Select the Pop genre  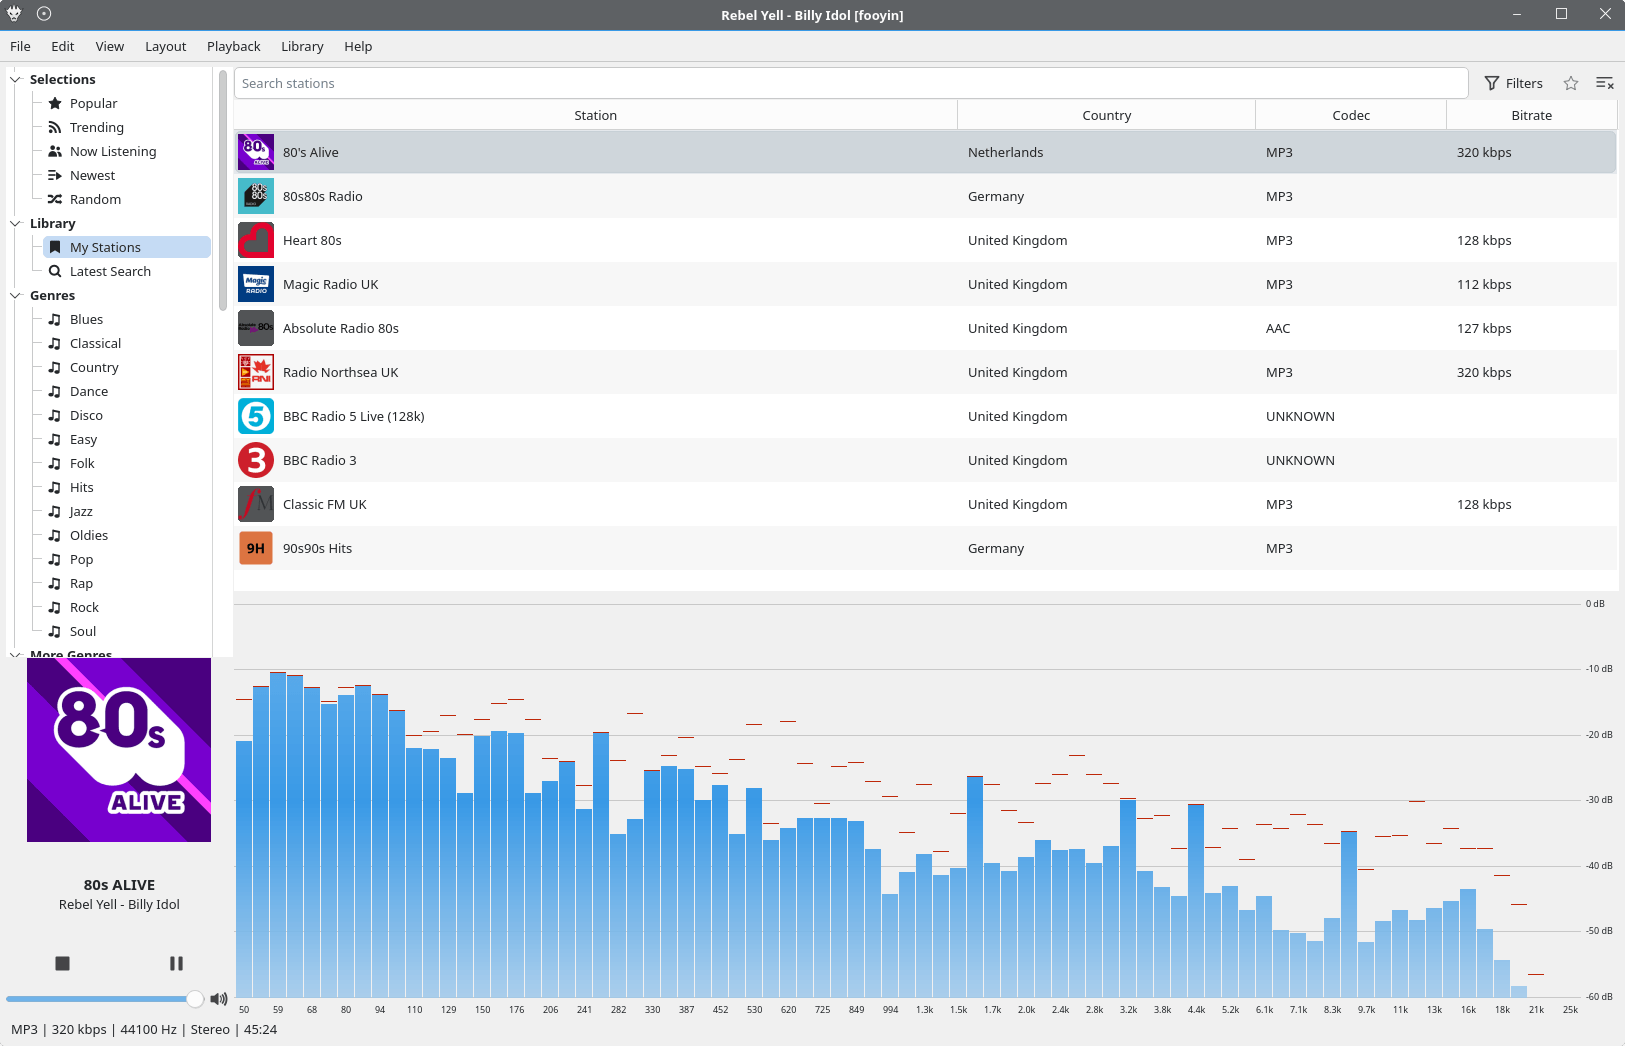tap(82, 559)
